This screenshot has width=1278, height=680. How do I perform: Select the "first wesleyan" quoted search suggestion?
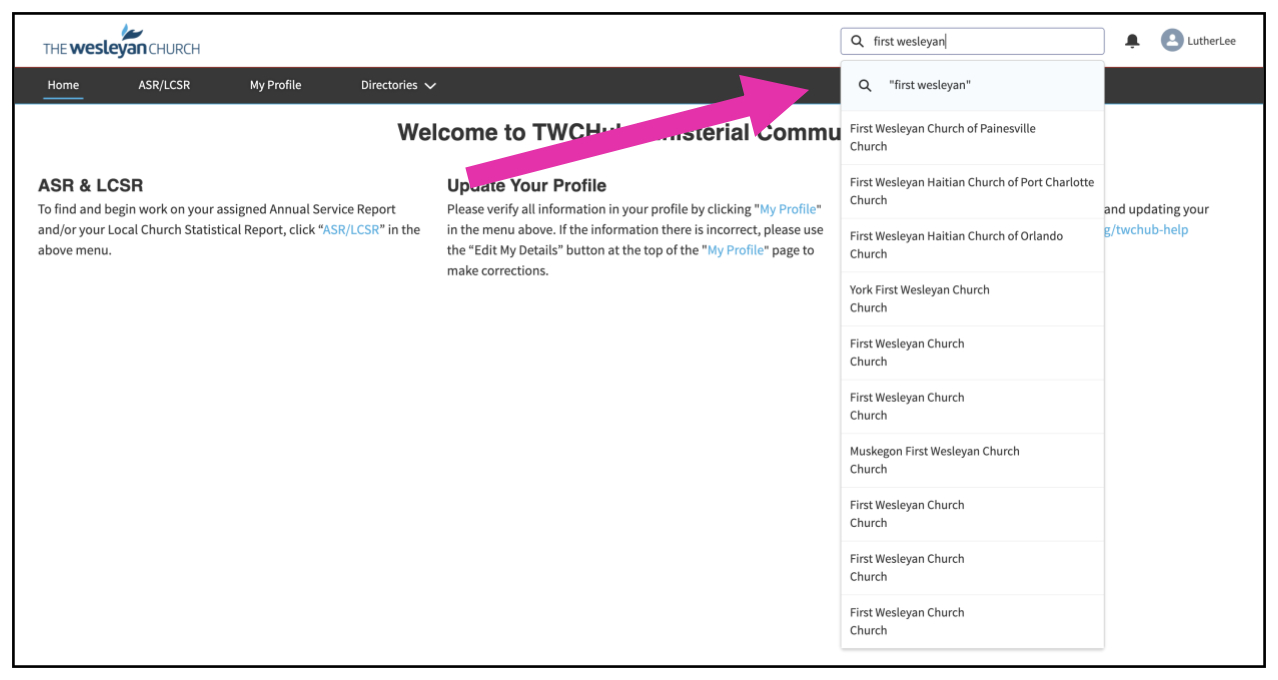point(972,86)
